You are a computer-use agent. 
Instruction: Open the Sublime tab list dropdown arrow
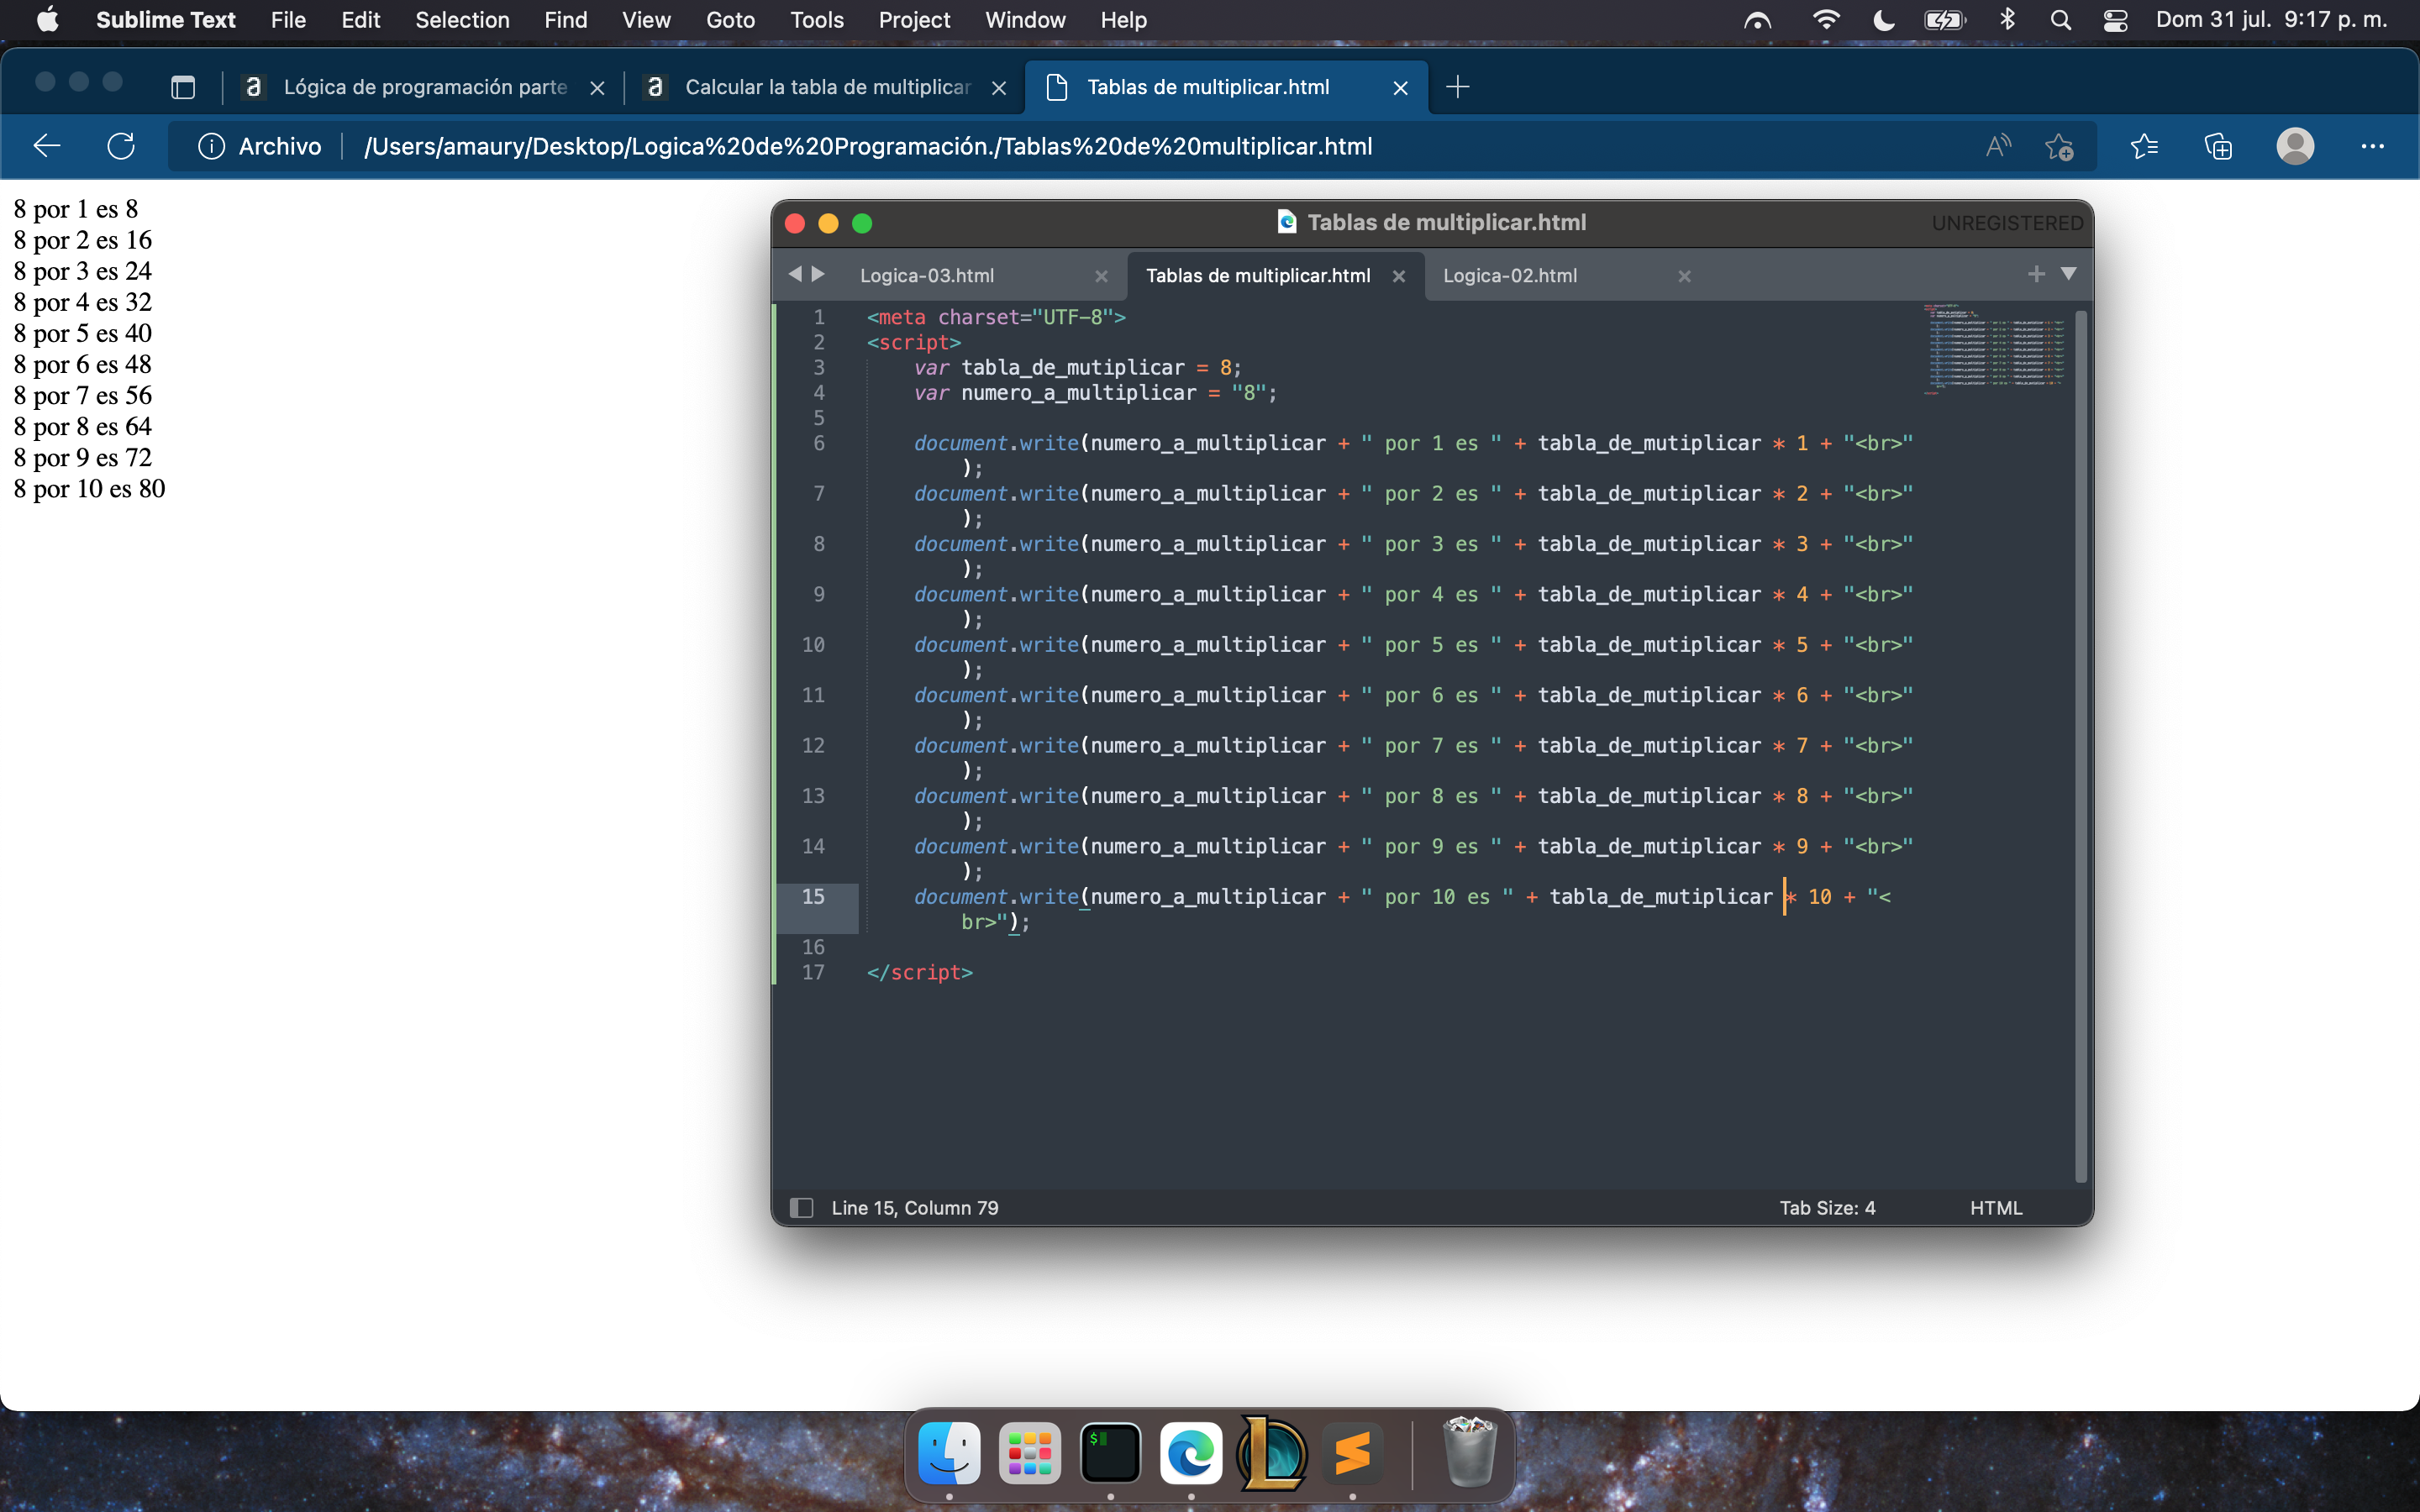[x=2068, y=274]
